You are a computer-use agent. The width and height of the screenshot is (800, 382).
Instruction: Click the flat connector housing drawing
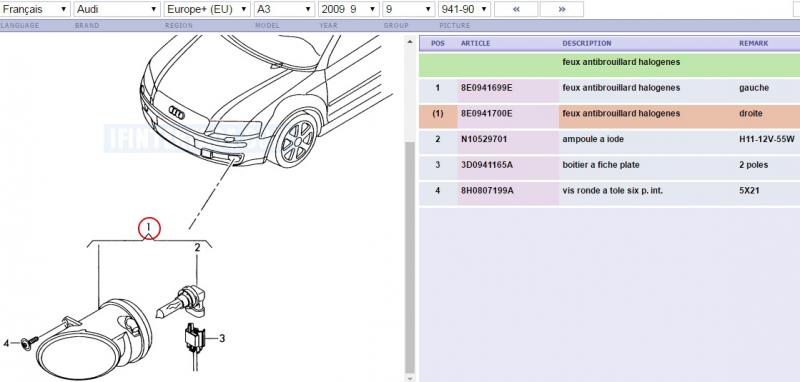(194, 339)
